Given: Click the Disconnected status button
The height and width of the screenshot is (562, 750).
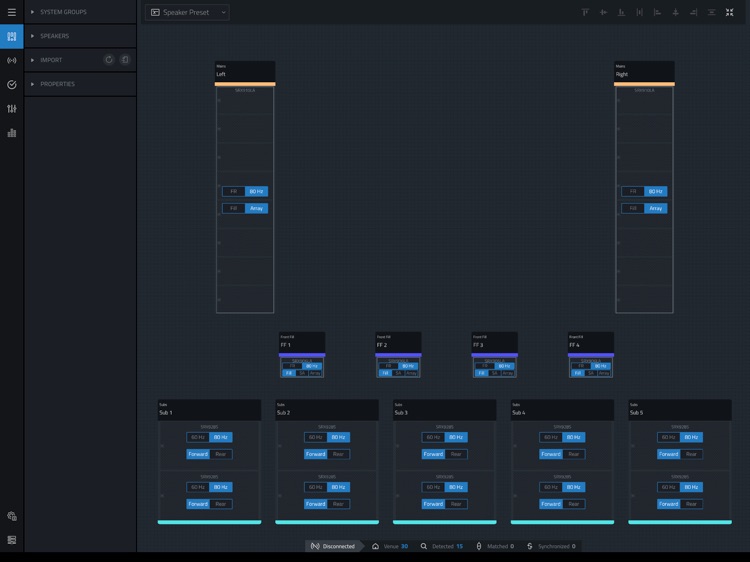Looking at the screenshot, I should pos(333,546).
